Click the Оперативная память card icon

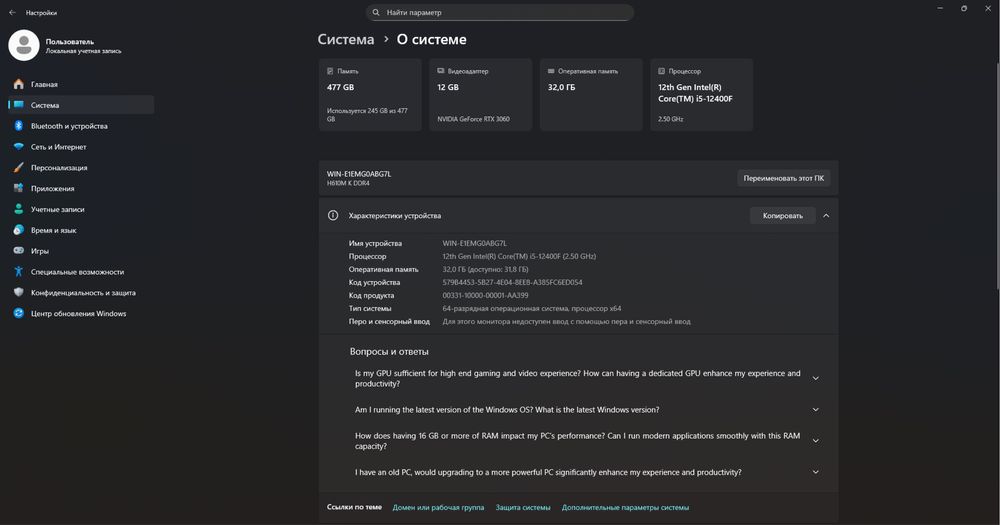(551, 71)
